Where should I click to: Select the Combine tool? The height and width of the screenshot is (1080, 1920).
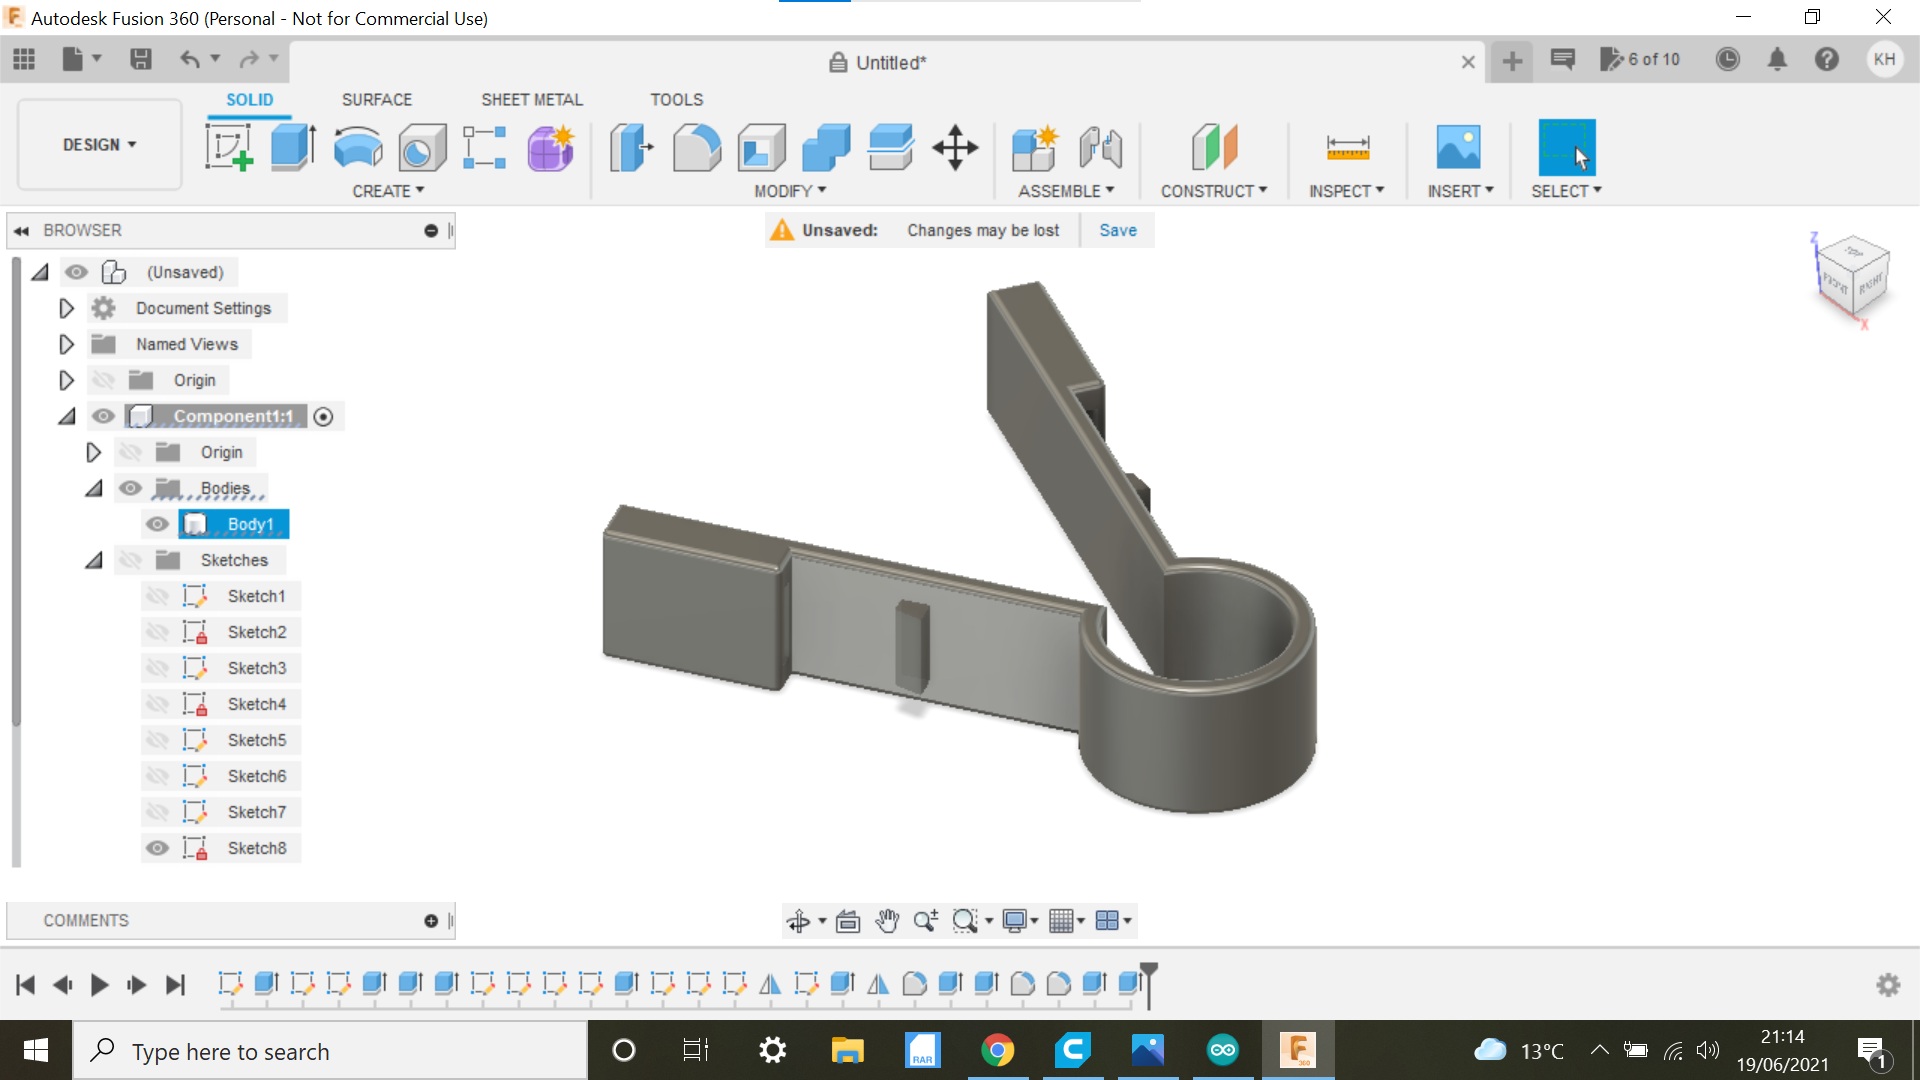(826, 147)
